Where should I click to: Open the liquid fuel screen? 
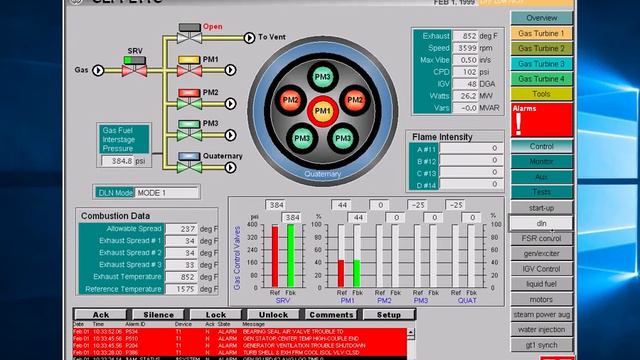point(542,284)
